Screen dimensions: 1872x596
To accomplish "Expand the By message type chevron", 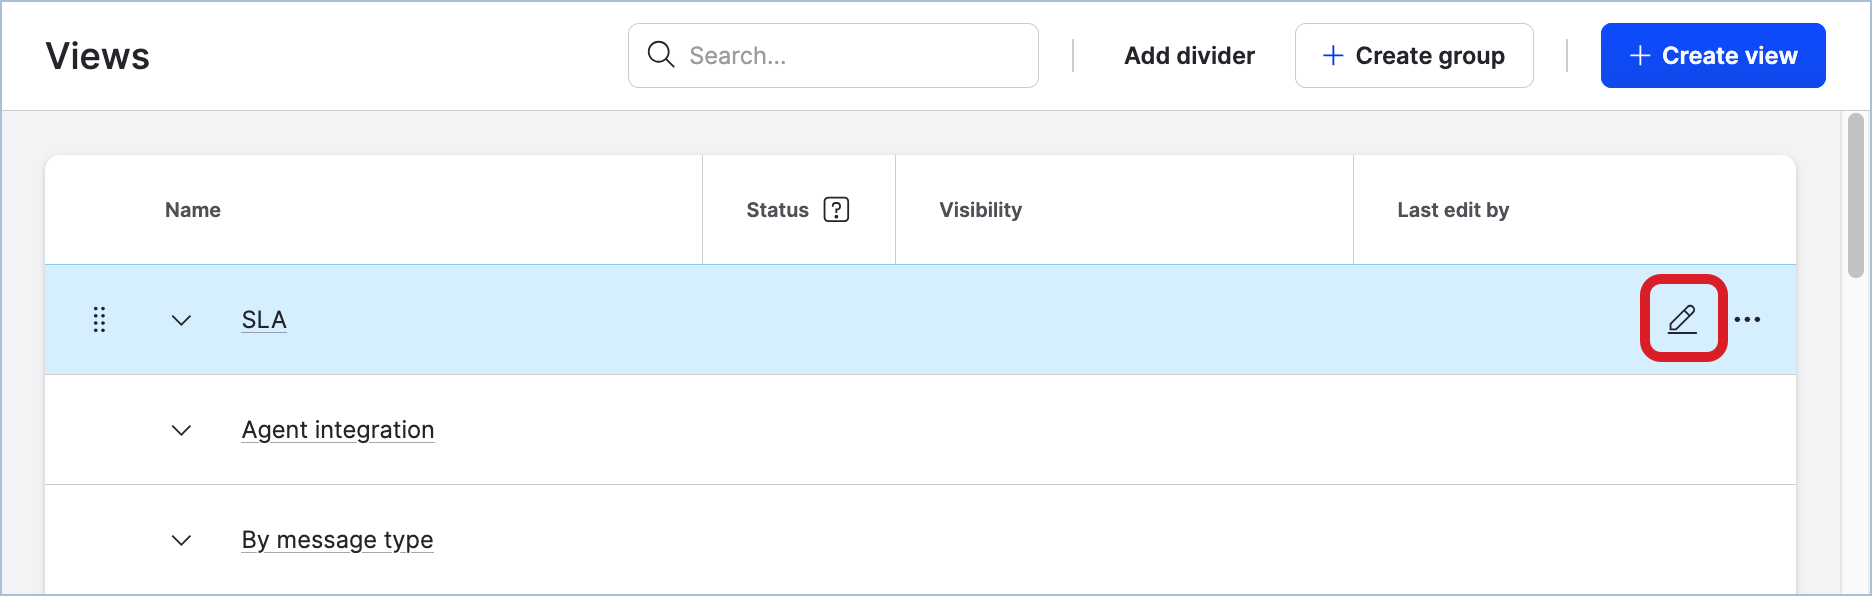I will click(181, 540).
